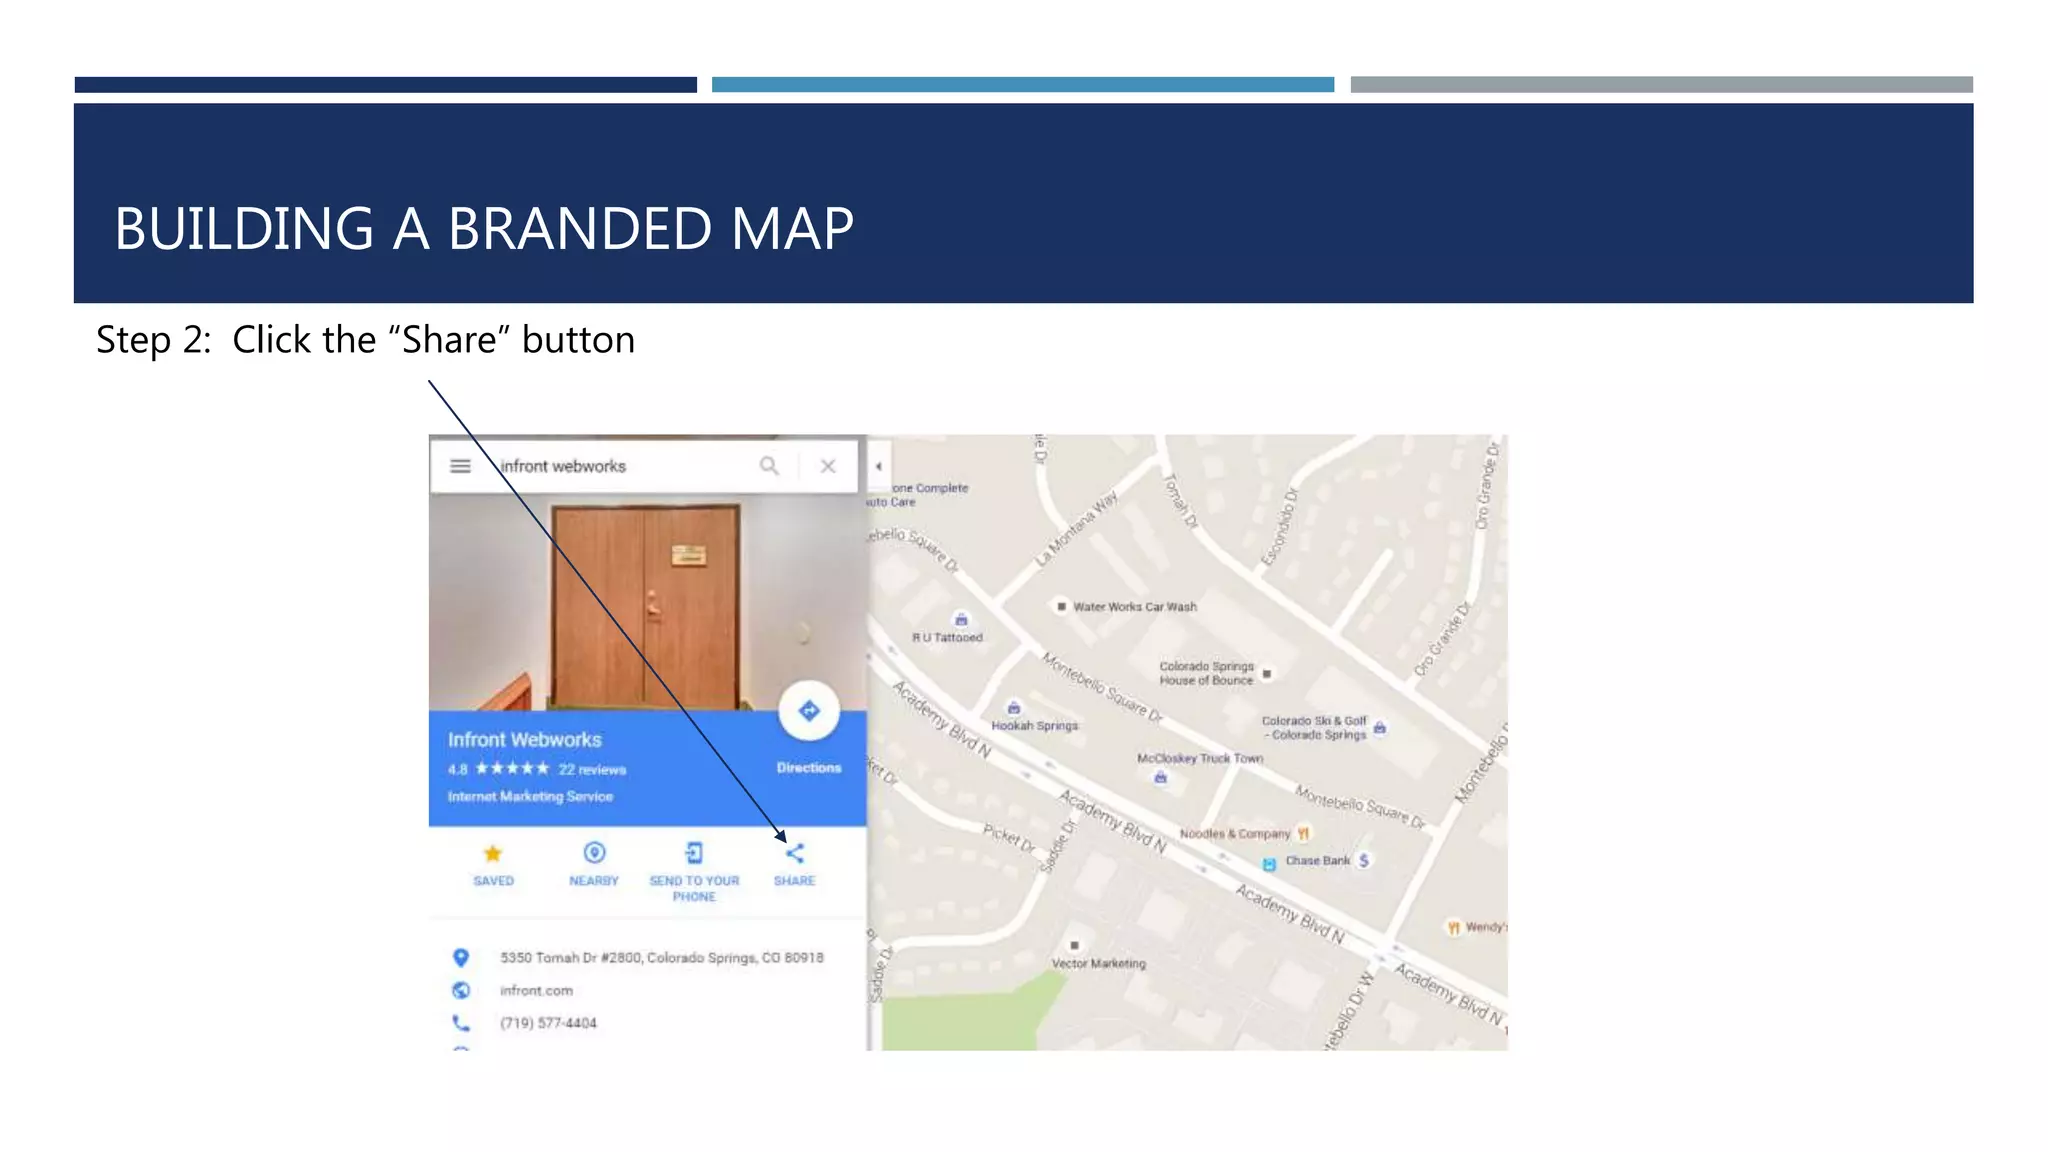Click the blue transit stop icon near Chase Bank
Viewport: 2048px width, 1152px height.
1269,864
